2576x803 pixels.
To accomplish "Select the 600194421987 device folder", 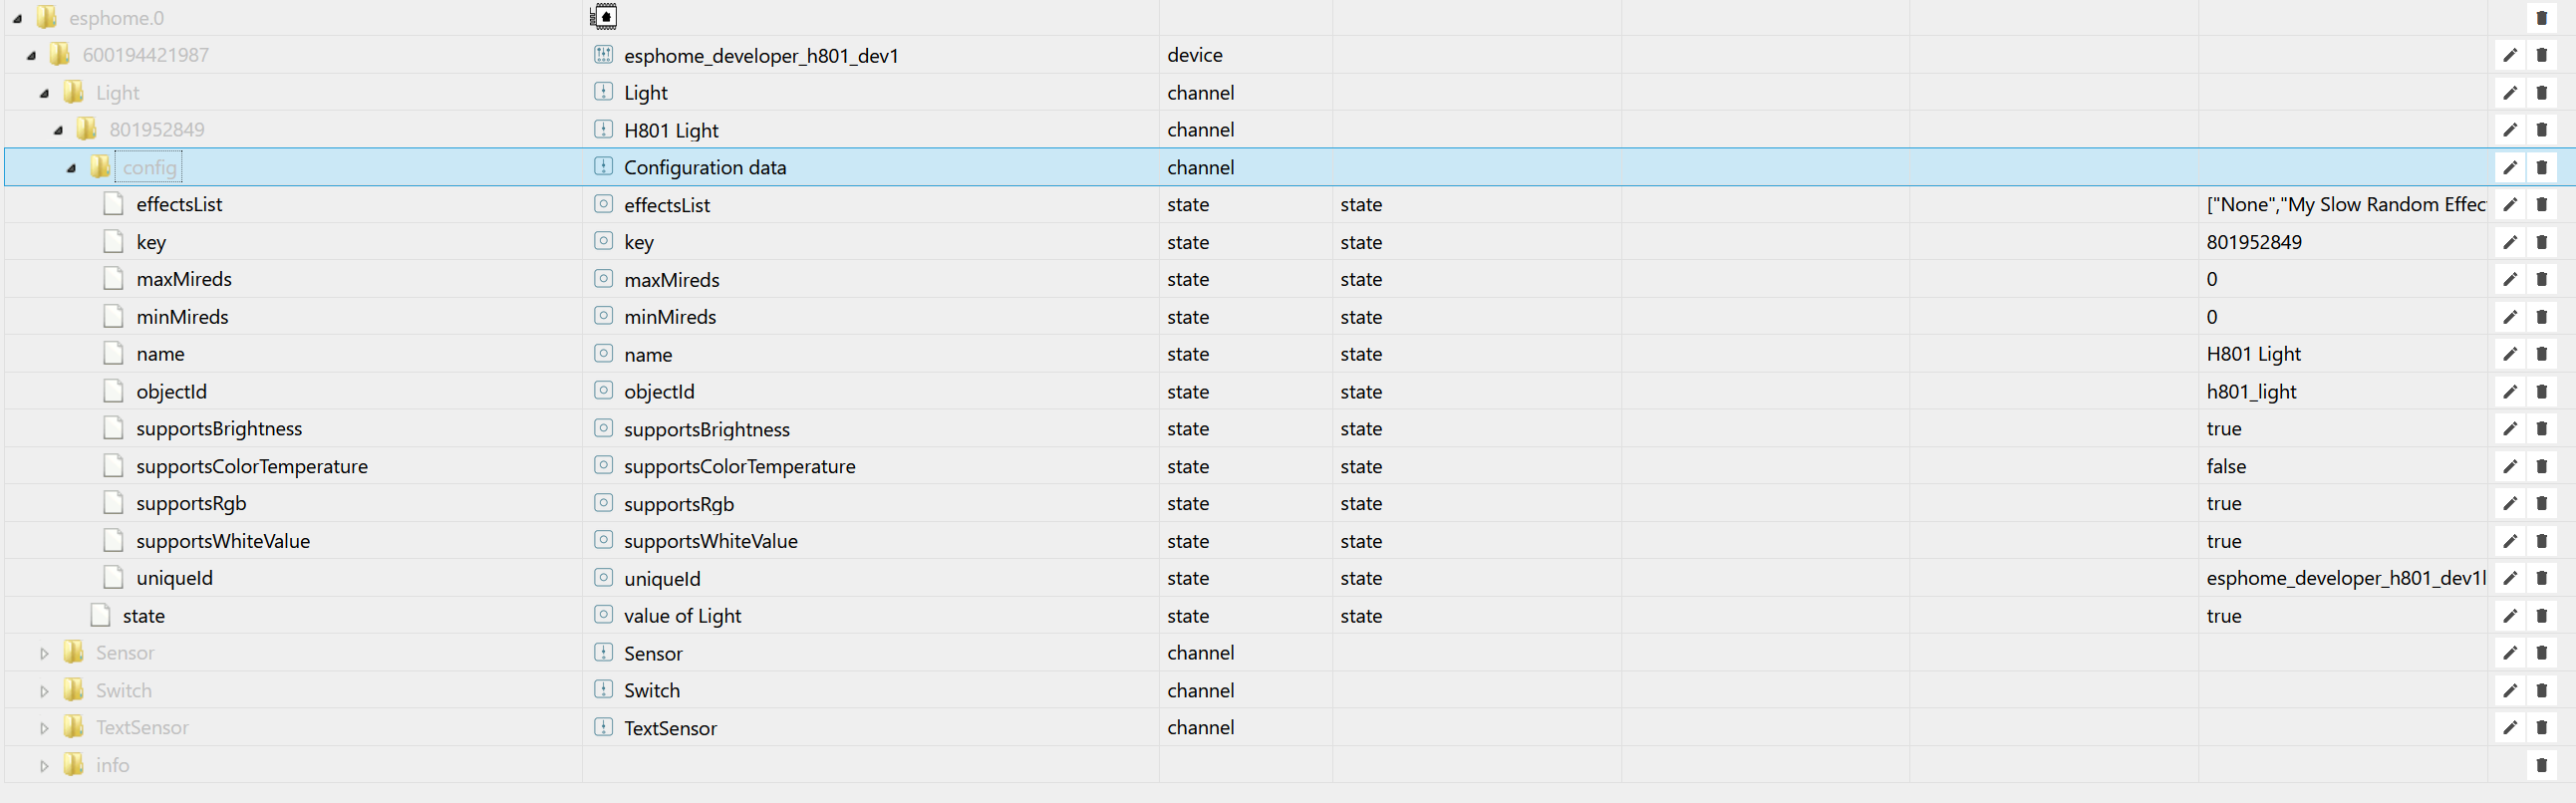I will pyautogui.click(x=145, y=55).
